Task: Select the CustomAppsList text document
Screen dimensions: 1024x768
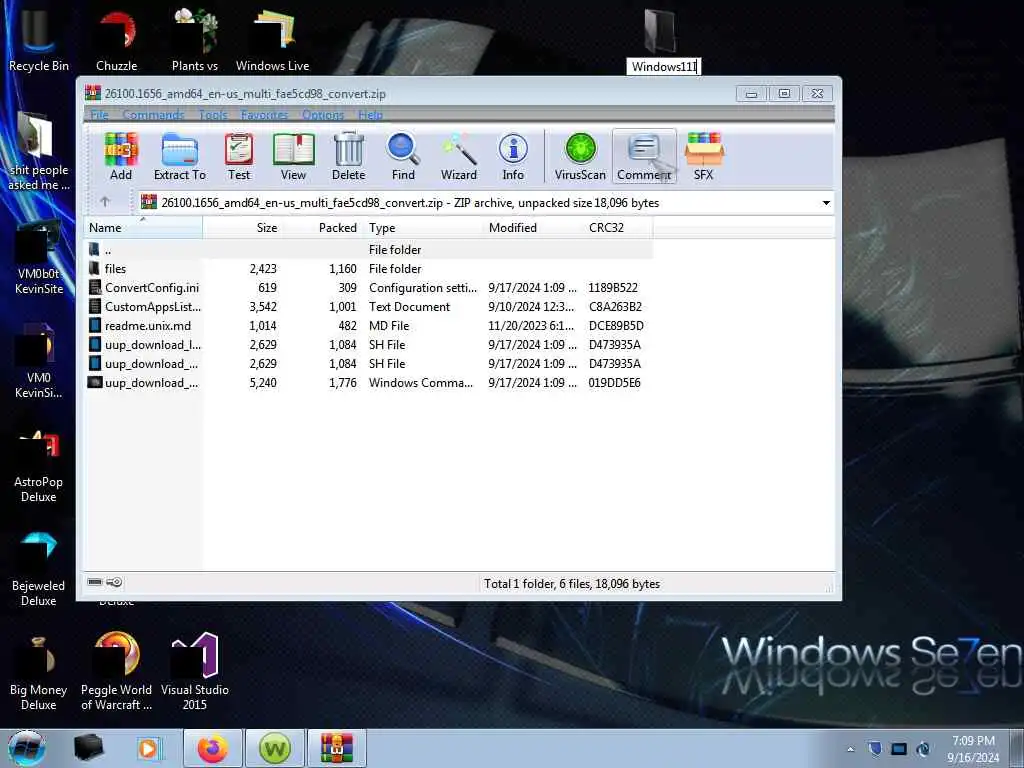Action: tap(369, 306)
